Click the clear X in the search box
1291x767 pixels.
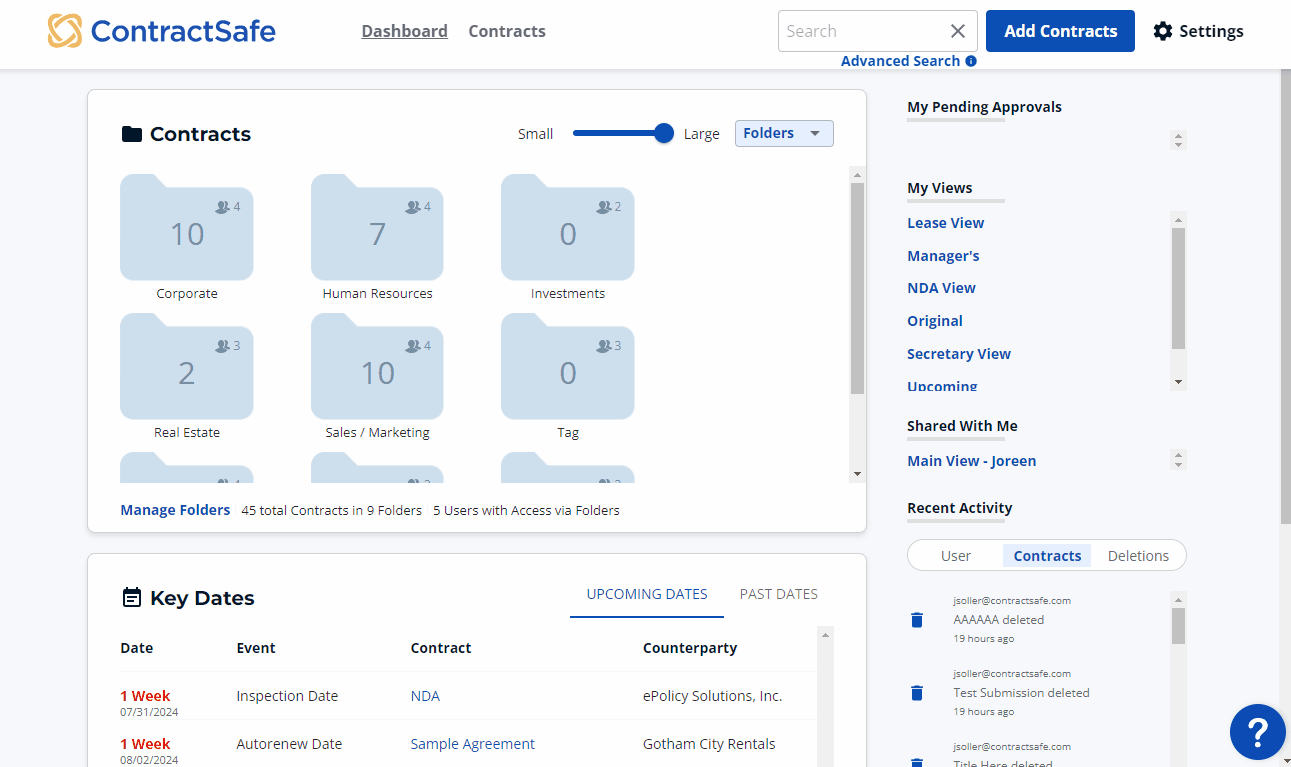[x=957, y=31]
